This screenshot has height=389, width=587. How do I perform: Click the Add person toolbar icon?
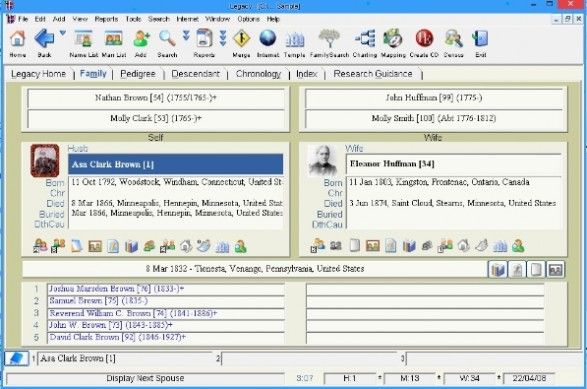click(141, 39)
